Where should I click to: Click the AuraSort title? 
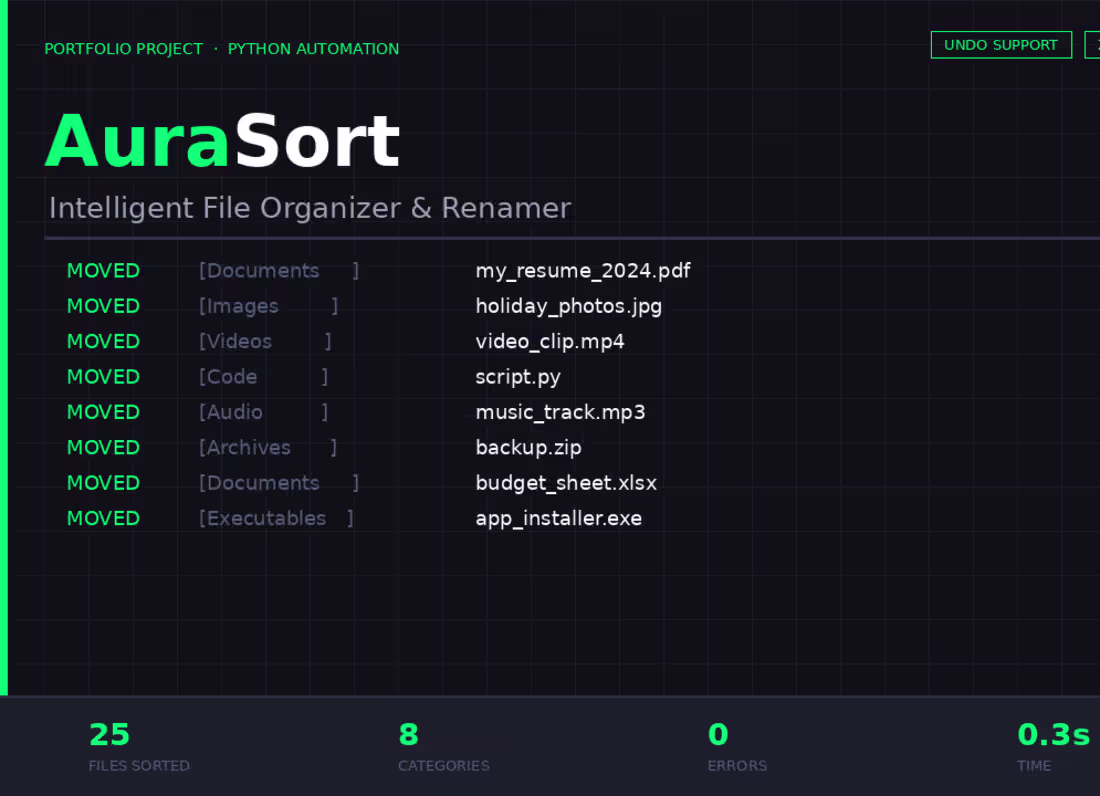point(222,142)
